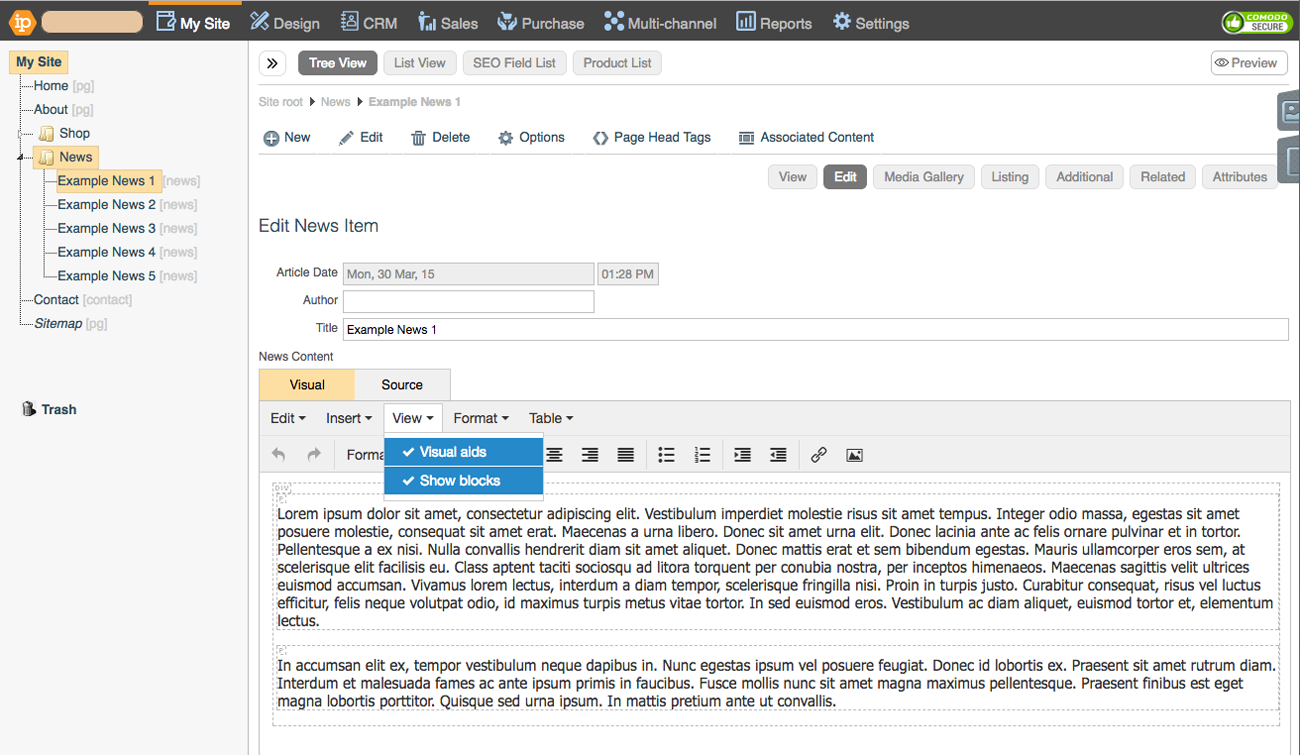
Task: Switch to List View
Action: pyautogui.click(x=419, y=63)
